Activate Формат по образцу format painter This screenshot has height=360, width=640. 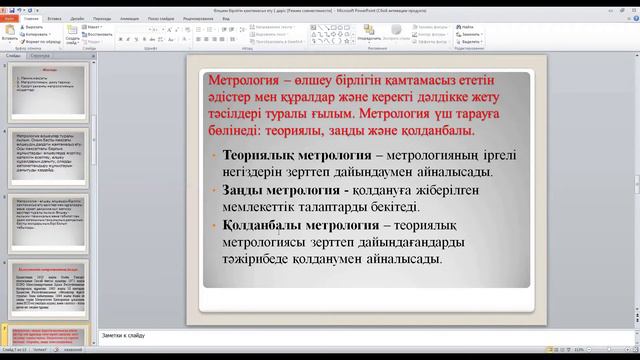coord(41,42)
